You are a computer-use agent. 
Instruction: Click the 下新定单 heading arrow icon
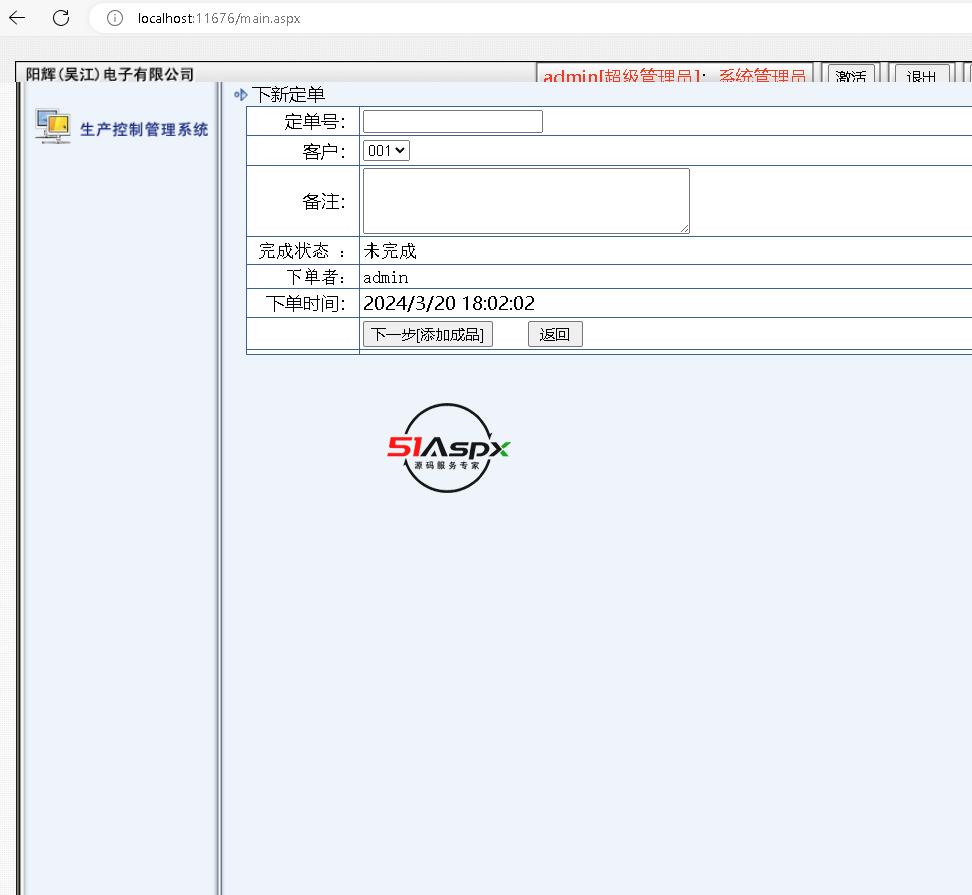pos(241,95)
